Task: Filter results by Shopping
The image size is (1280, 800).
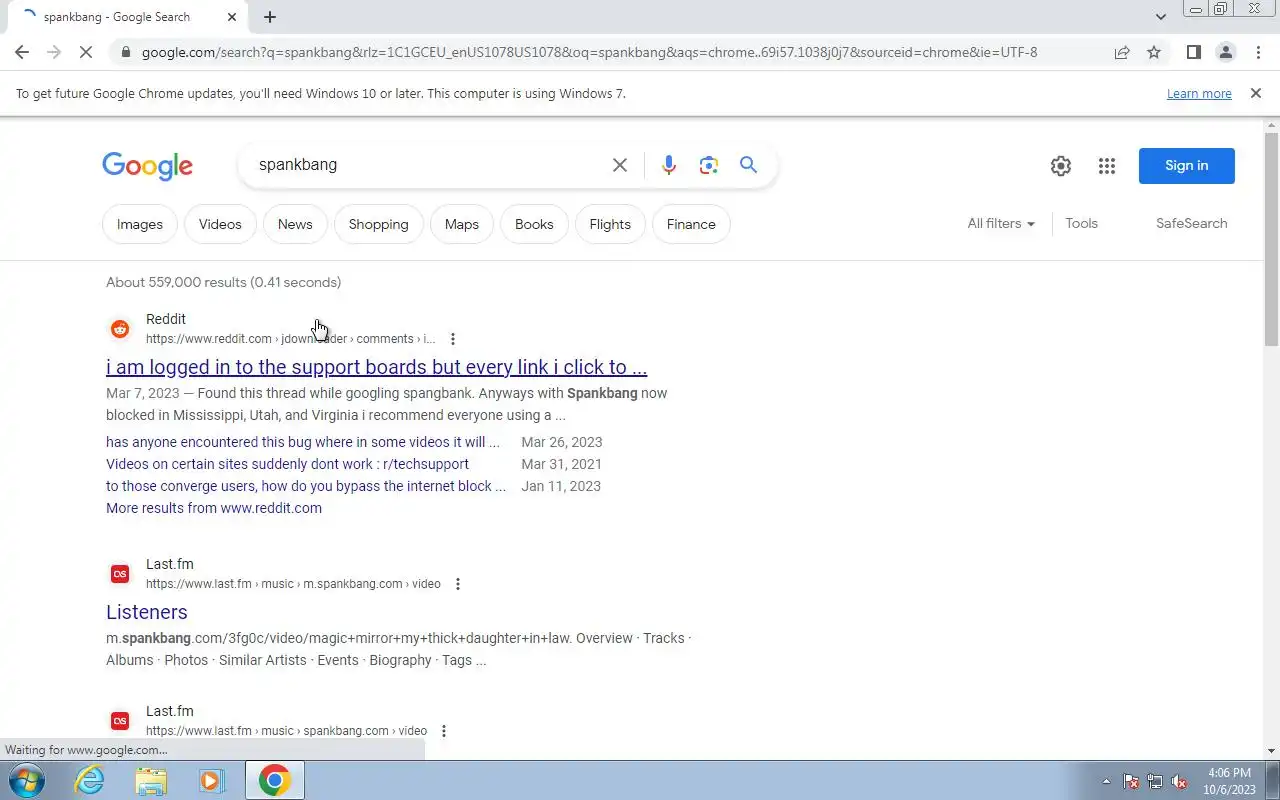Action: click(x=379, y=224)
